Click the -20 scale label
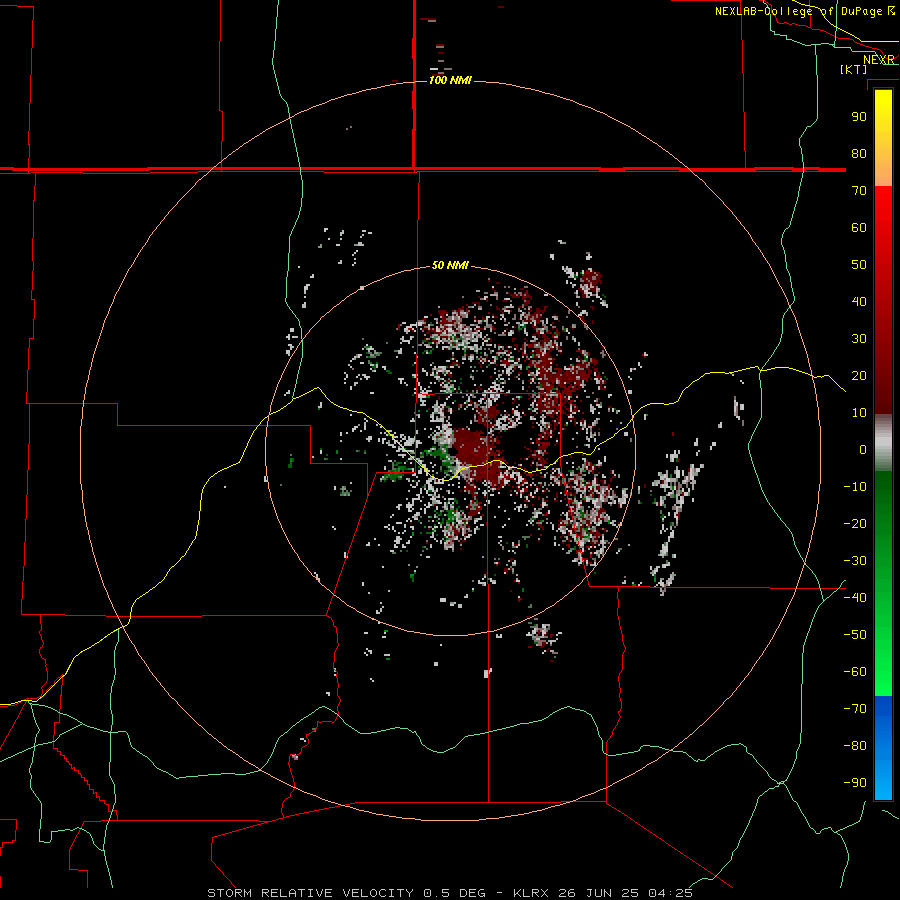Image resolution: width=900 pixels, height=900 pixels. coord(855,523)
